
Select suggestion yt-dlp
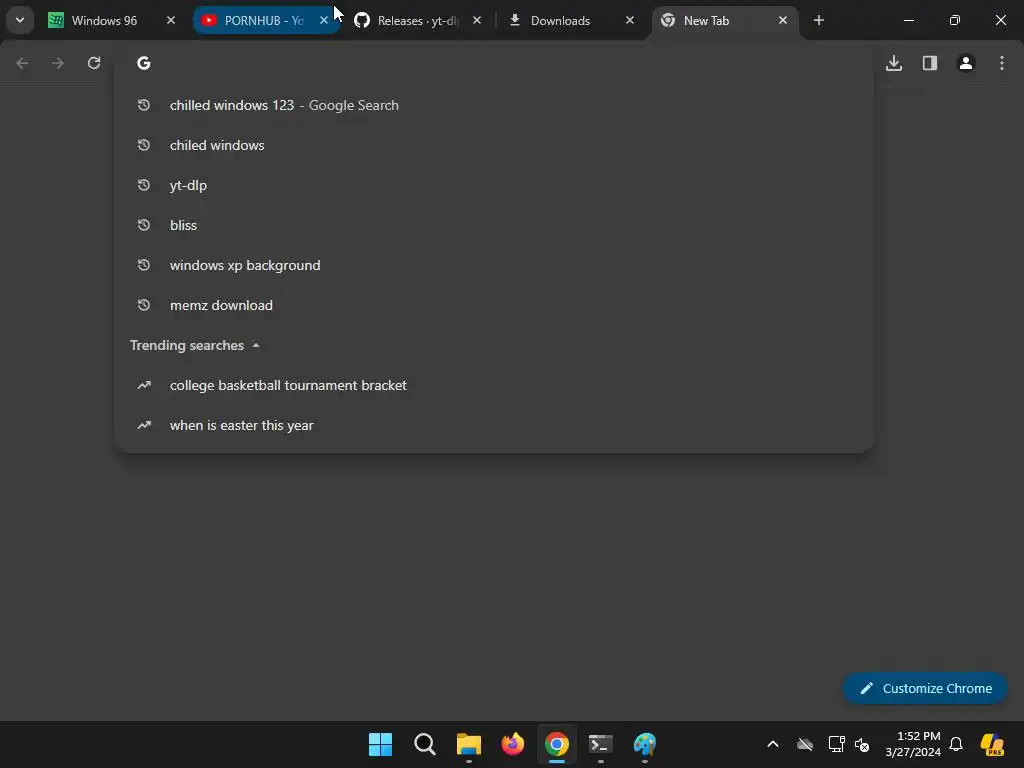point(494,185)
